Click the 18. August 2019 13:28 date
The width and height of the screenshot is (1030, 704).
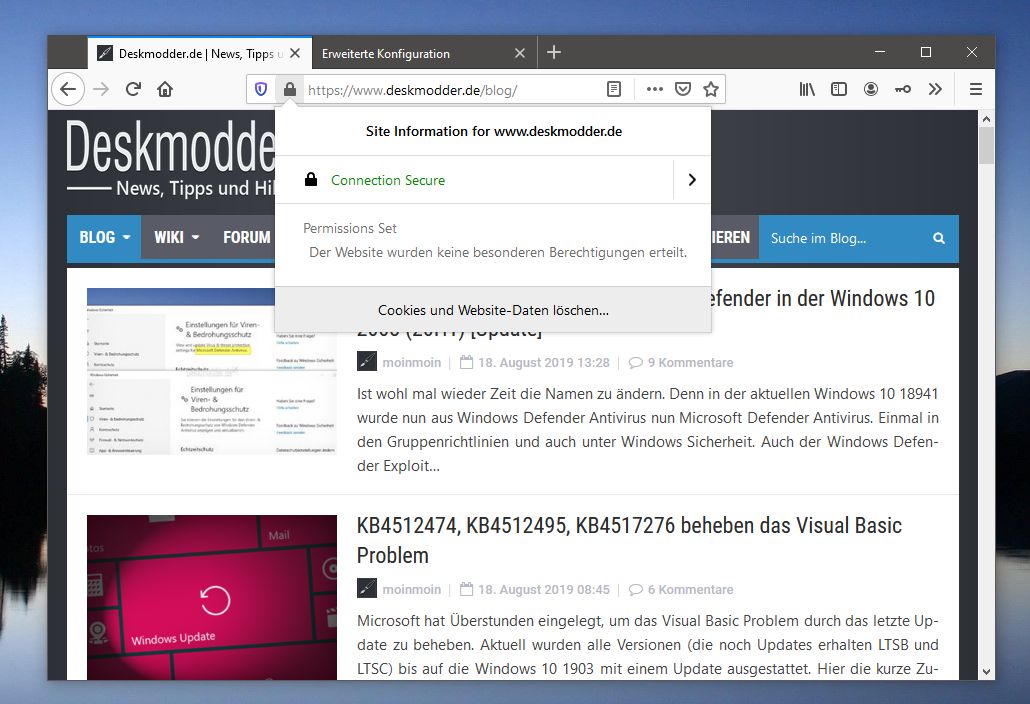543,363
